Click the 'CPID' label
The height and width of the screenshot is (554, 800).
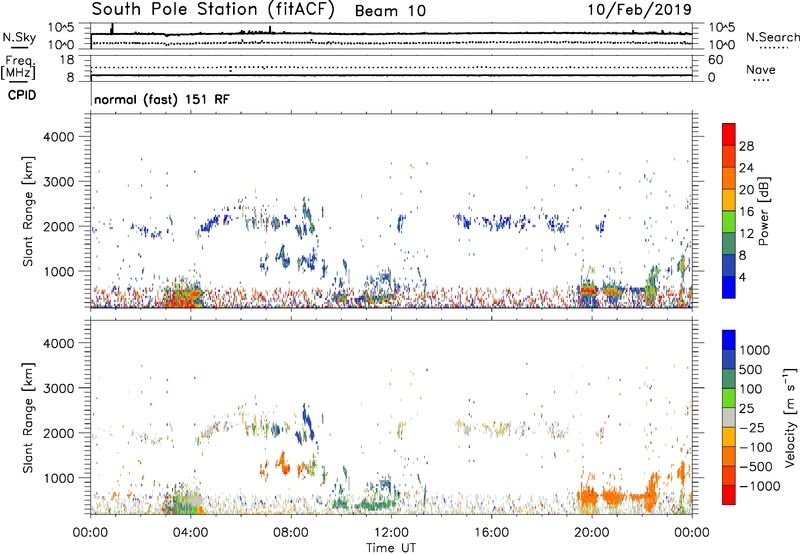coord(22,95)
